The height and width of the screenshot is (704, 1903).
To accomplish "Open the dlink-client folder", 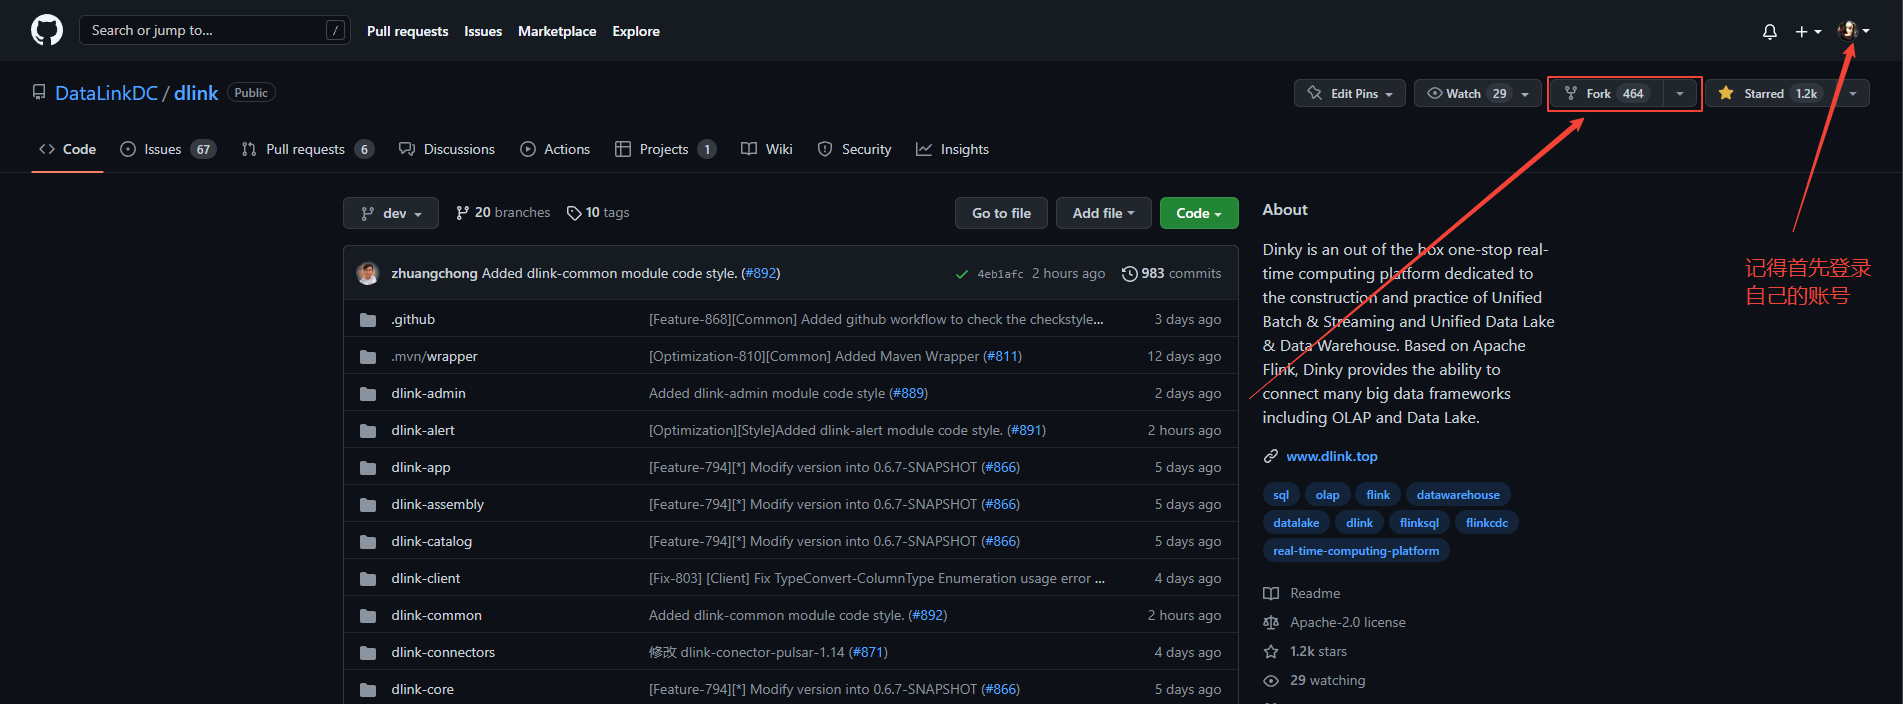I will [426, 578].
